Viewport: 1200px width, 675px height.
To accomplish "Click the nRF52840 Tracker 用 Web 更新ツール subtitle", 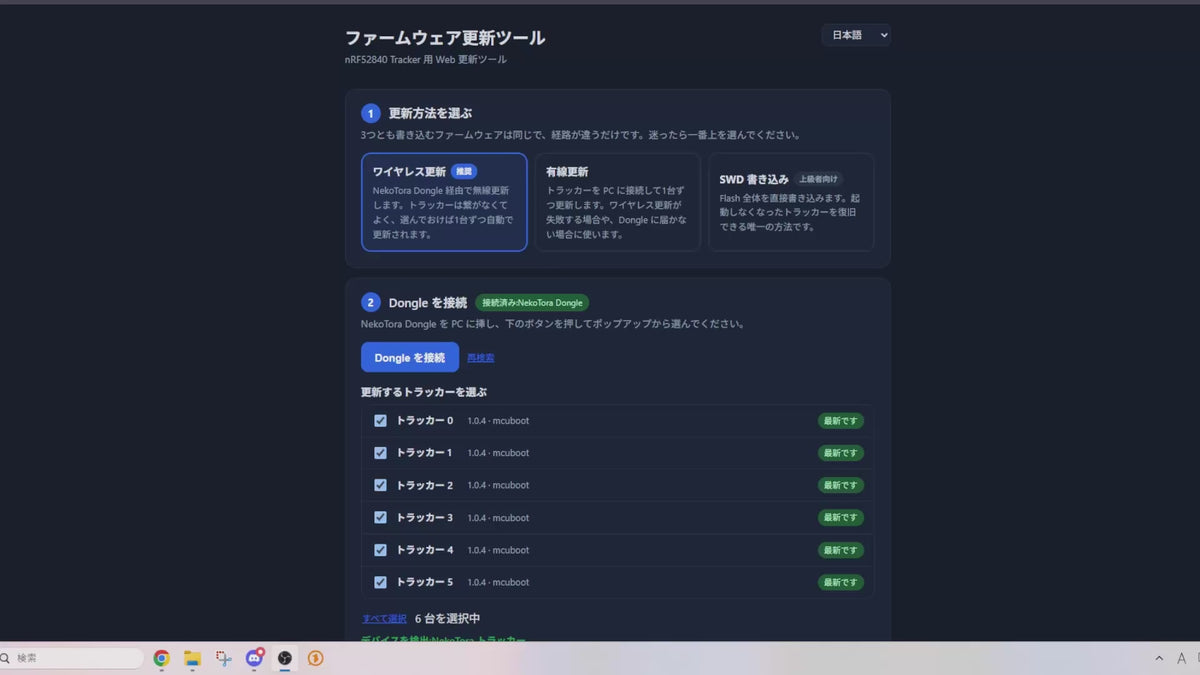I will click(426, 60).
